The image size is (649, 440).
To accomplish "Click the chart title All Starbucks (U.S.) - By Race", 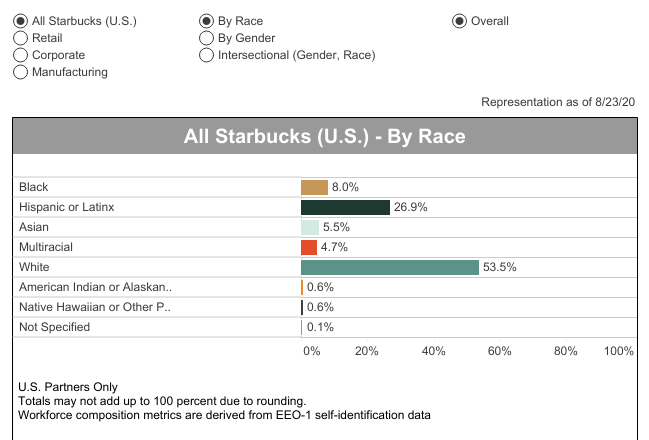I will click(x=324, y=136).
